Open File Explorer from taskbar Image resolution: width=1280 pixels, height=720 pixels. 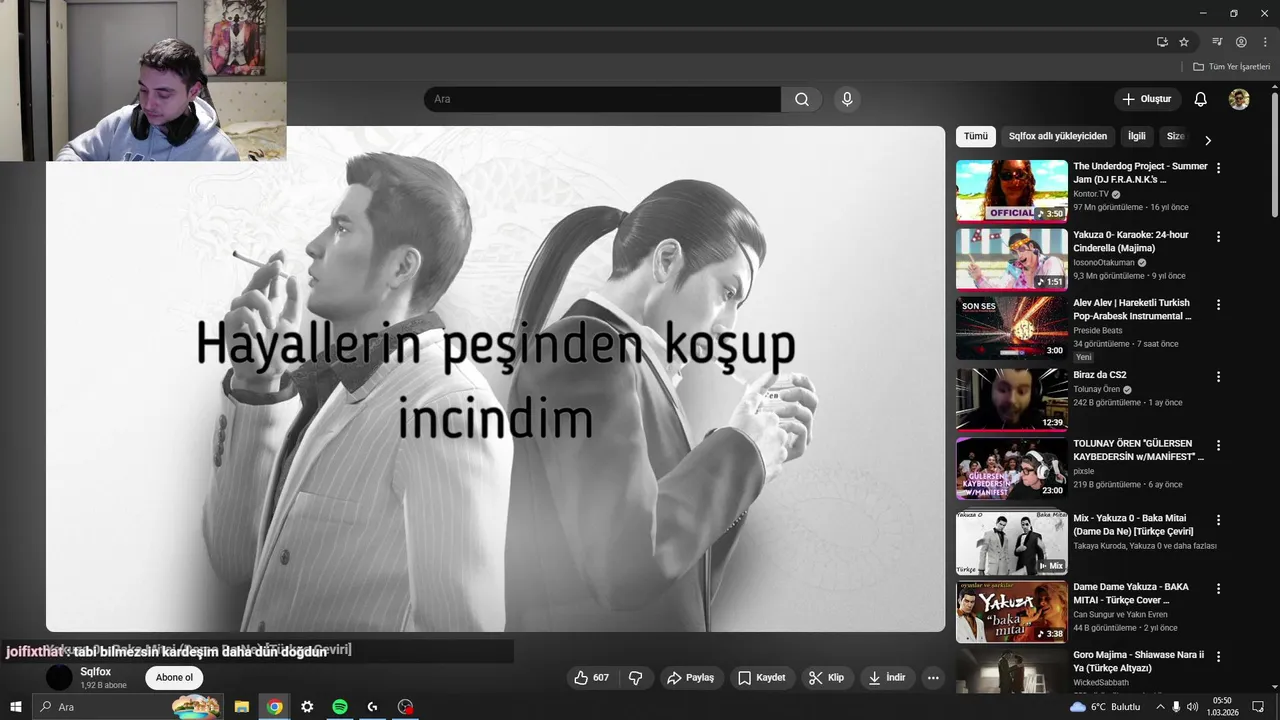(x=242, y=707)
